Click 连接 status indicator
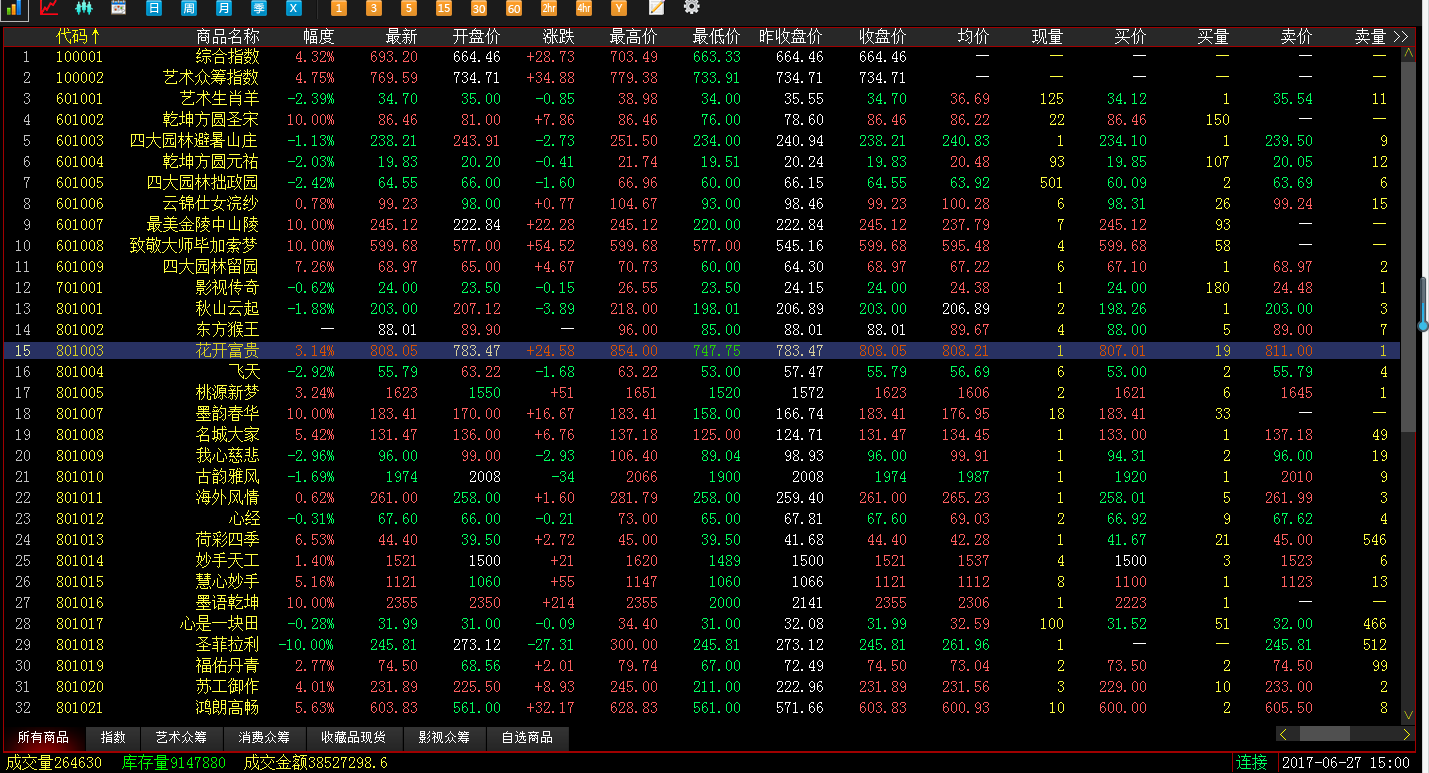This screenshot has width=1429, height=773. pos(1251,762)
